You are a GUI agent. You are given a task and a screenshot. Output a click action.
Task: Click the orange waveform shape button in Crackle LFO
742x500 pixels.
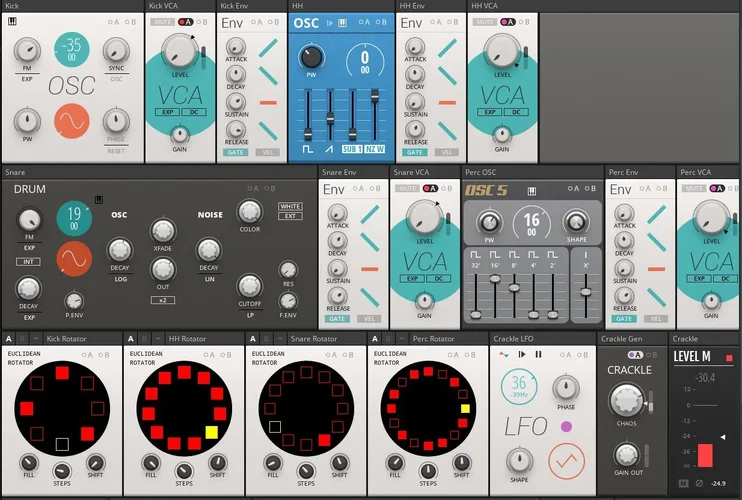click(566, 461)
